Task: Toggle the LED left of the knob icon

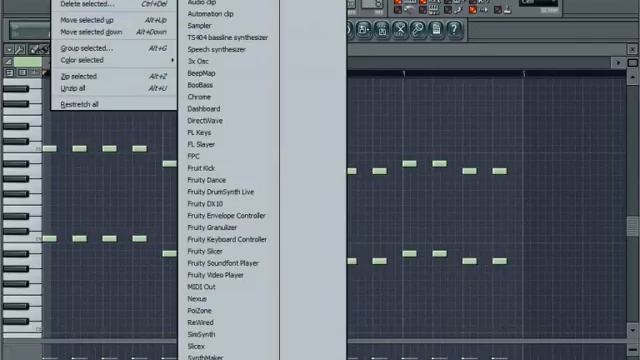Action: [398, 10]
